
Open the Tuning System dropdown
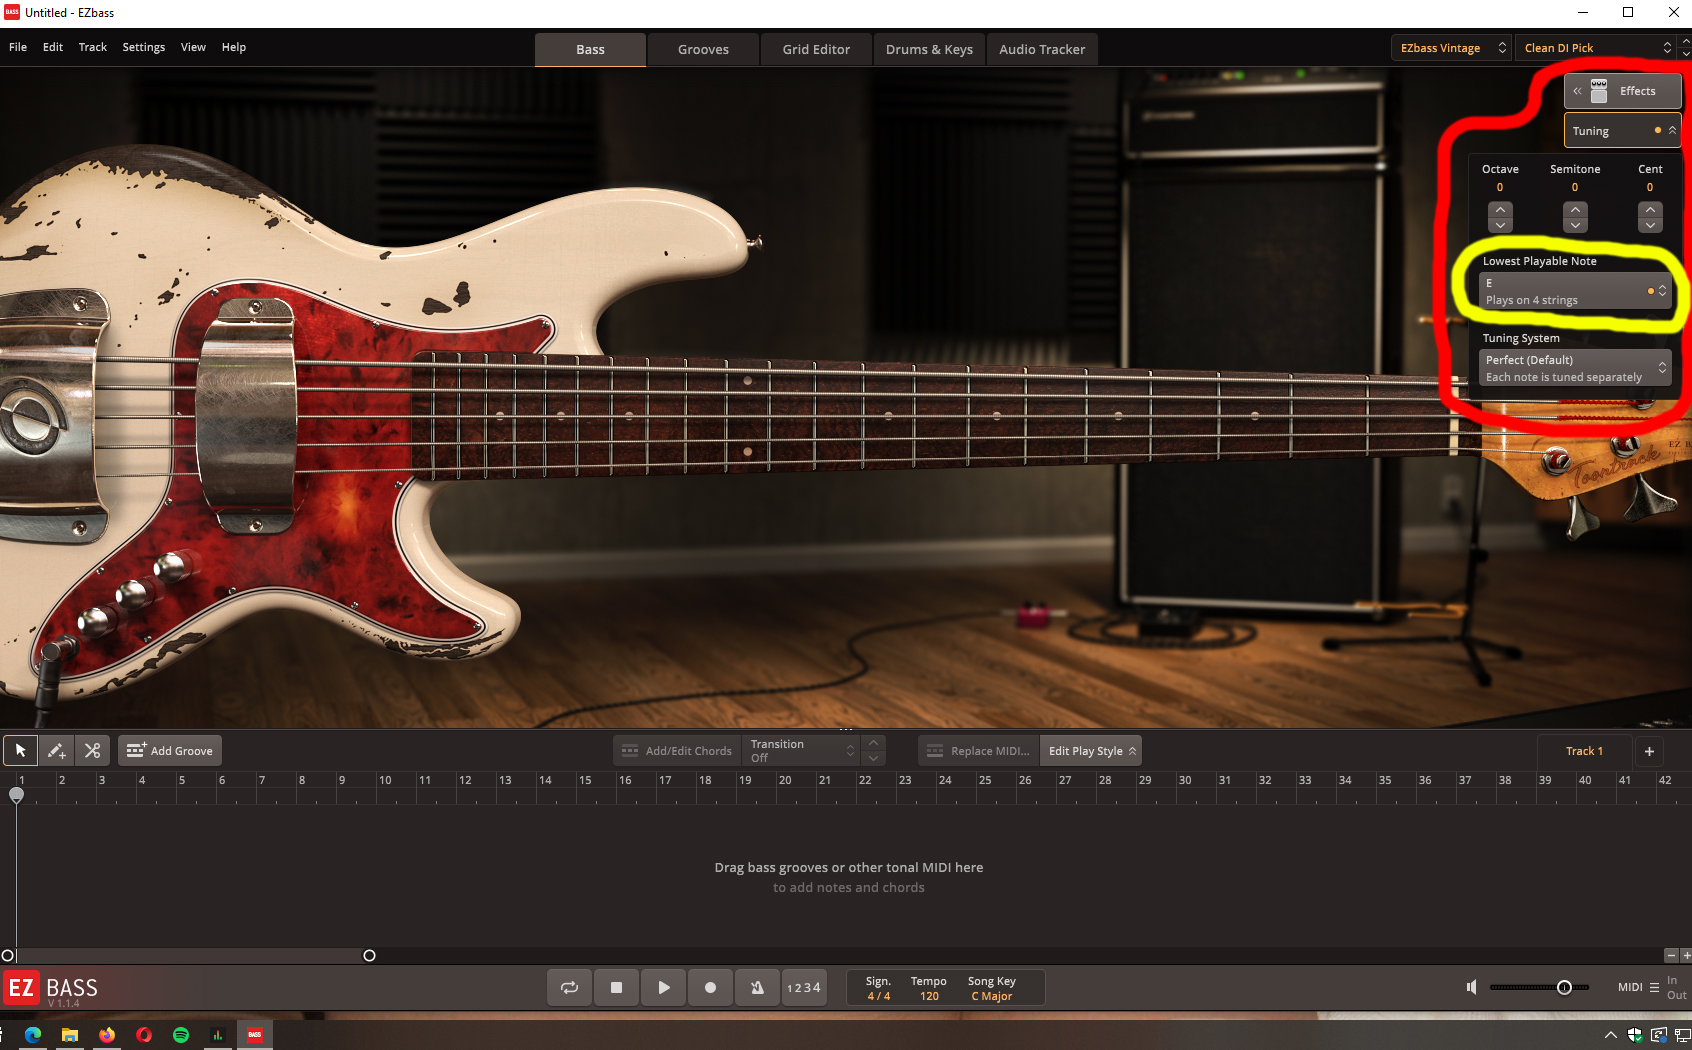tap(1574, 368)
